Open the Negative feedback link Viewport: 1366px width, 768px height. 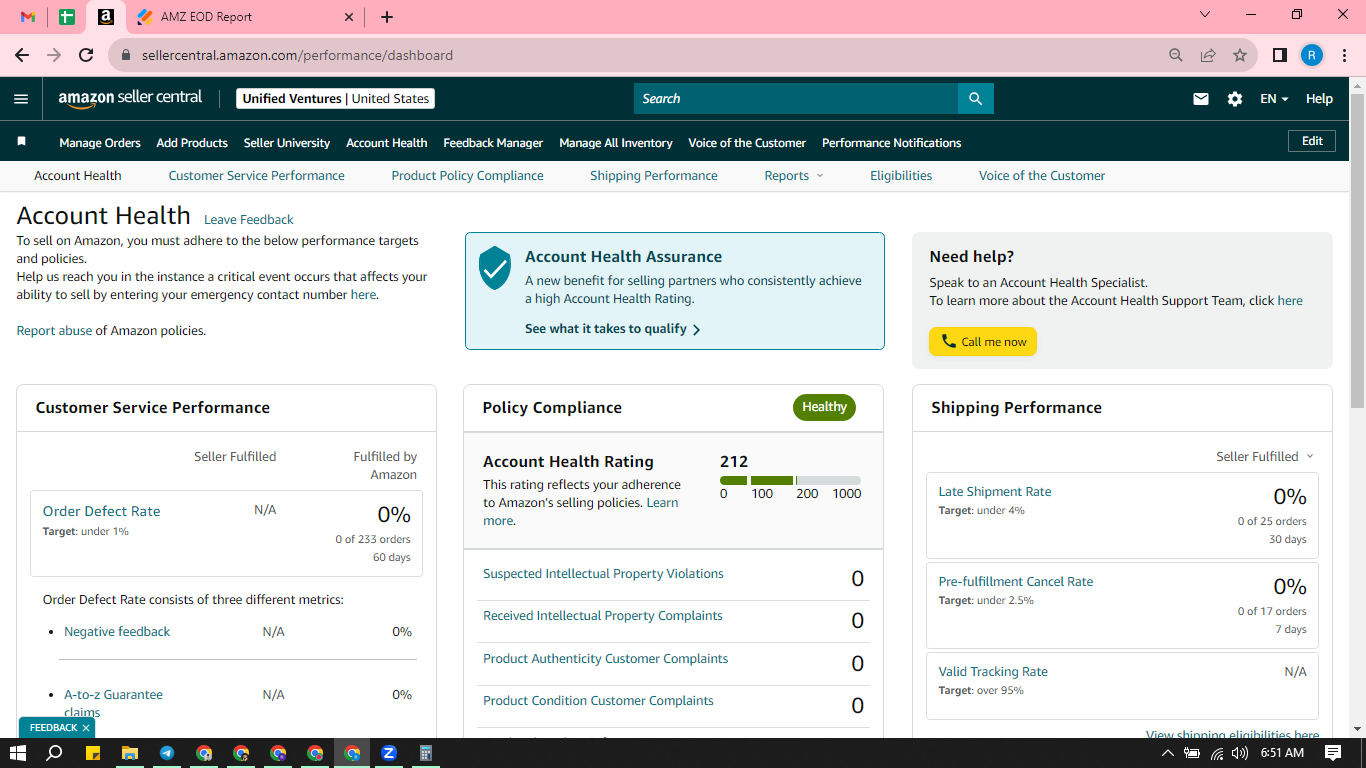[117, 631]
